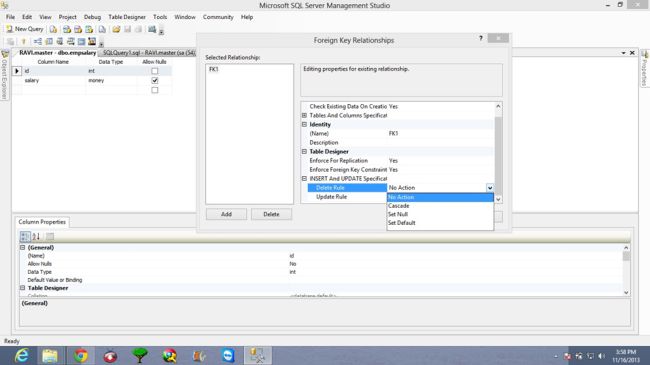Click the New Query toolbar button
The image size is (650, 365).
coord(24,29)
